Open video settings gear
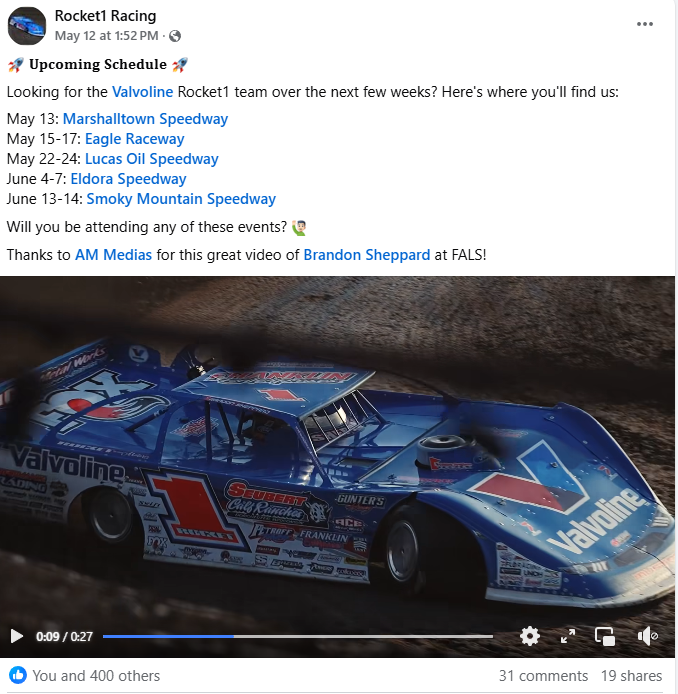678x694 pixels. [x=530, y=636]
